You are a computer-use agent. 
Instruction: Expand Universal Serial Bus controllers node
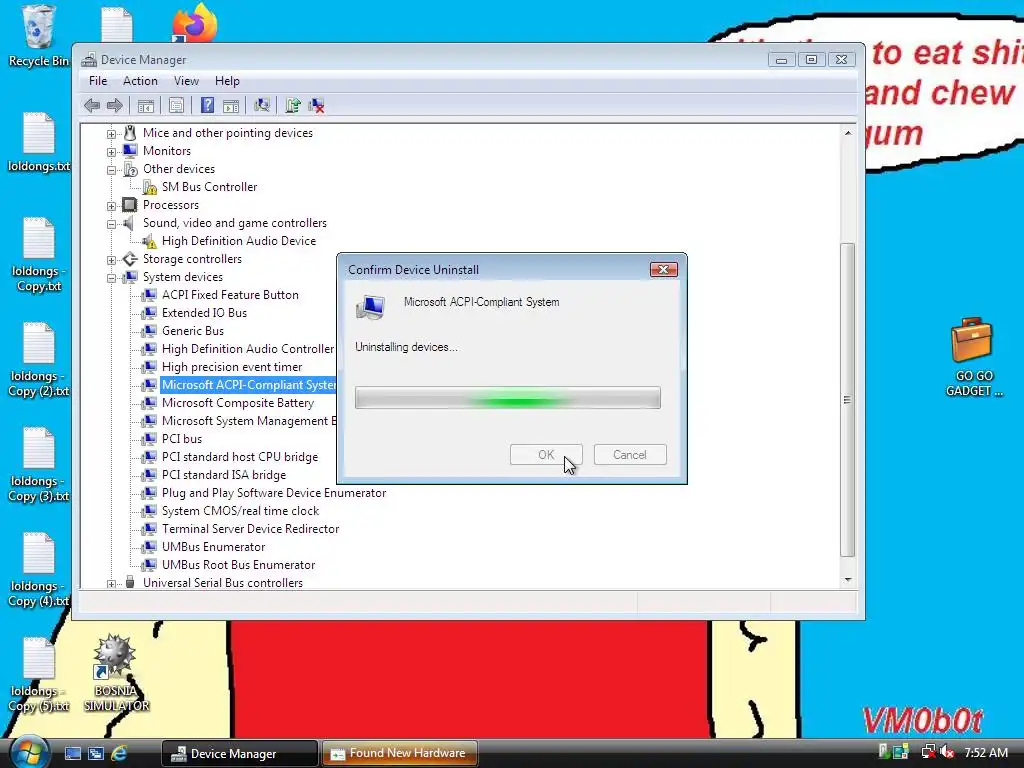pos(112,584)
